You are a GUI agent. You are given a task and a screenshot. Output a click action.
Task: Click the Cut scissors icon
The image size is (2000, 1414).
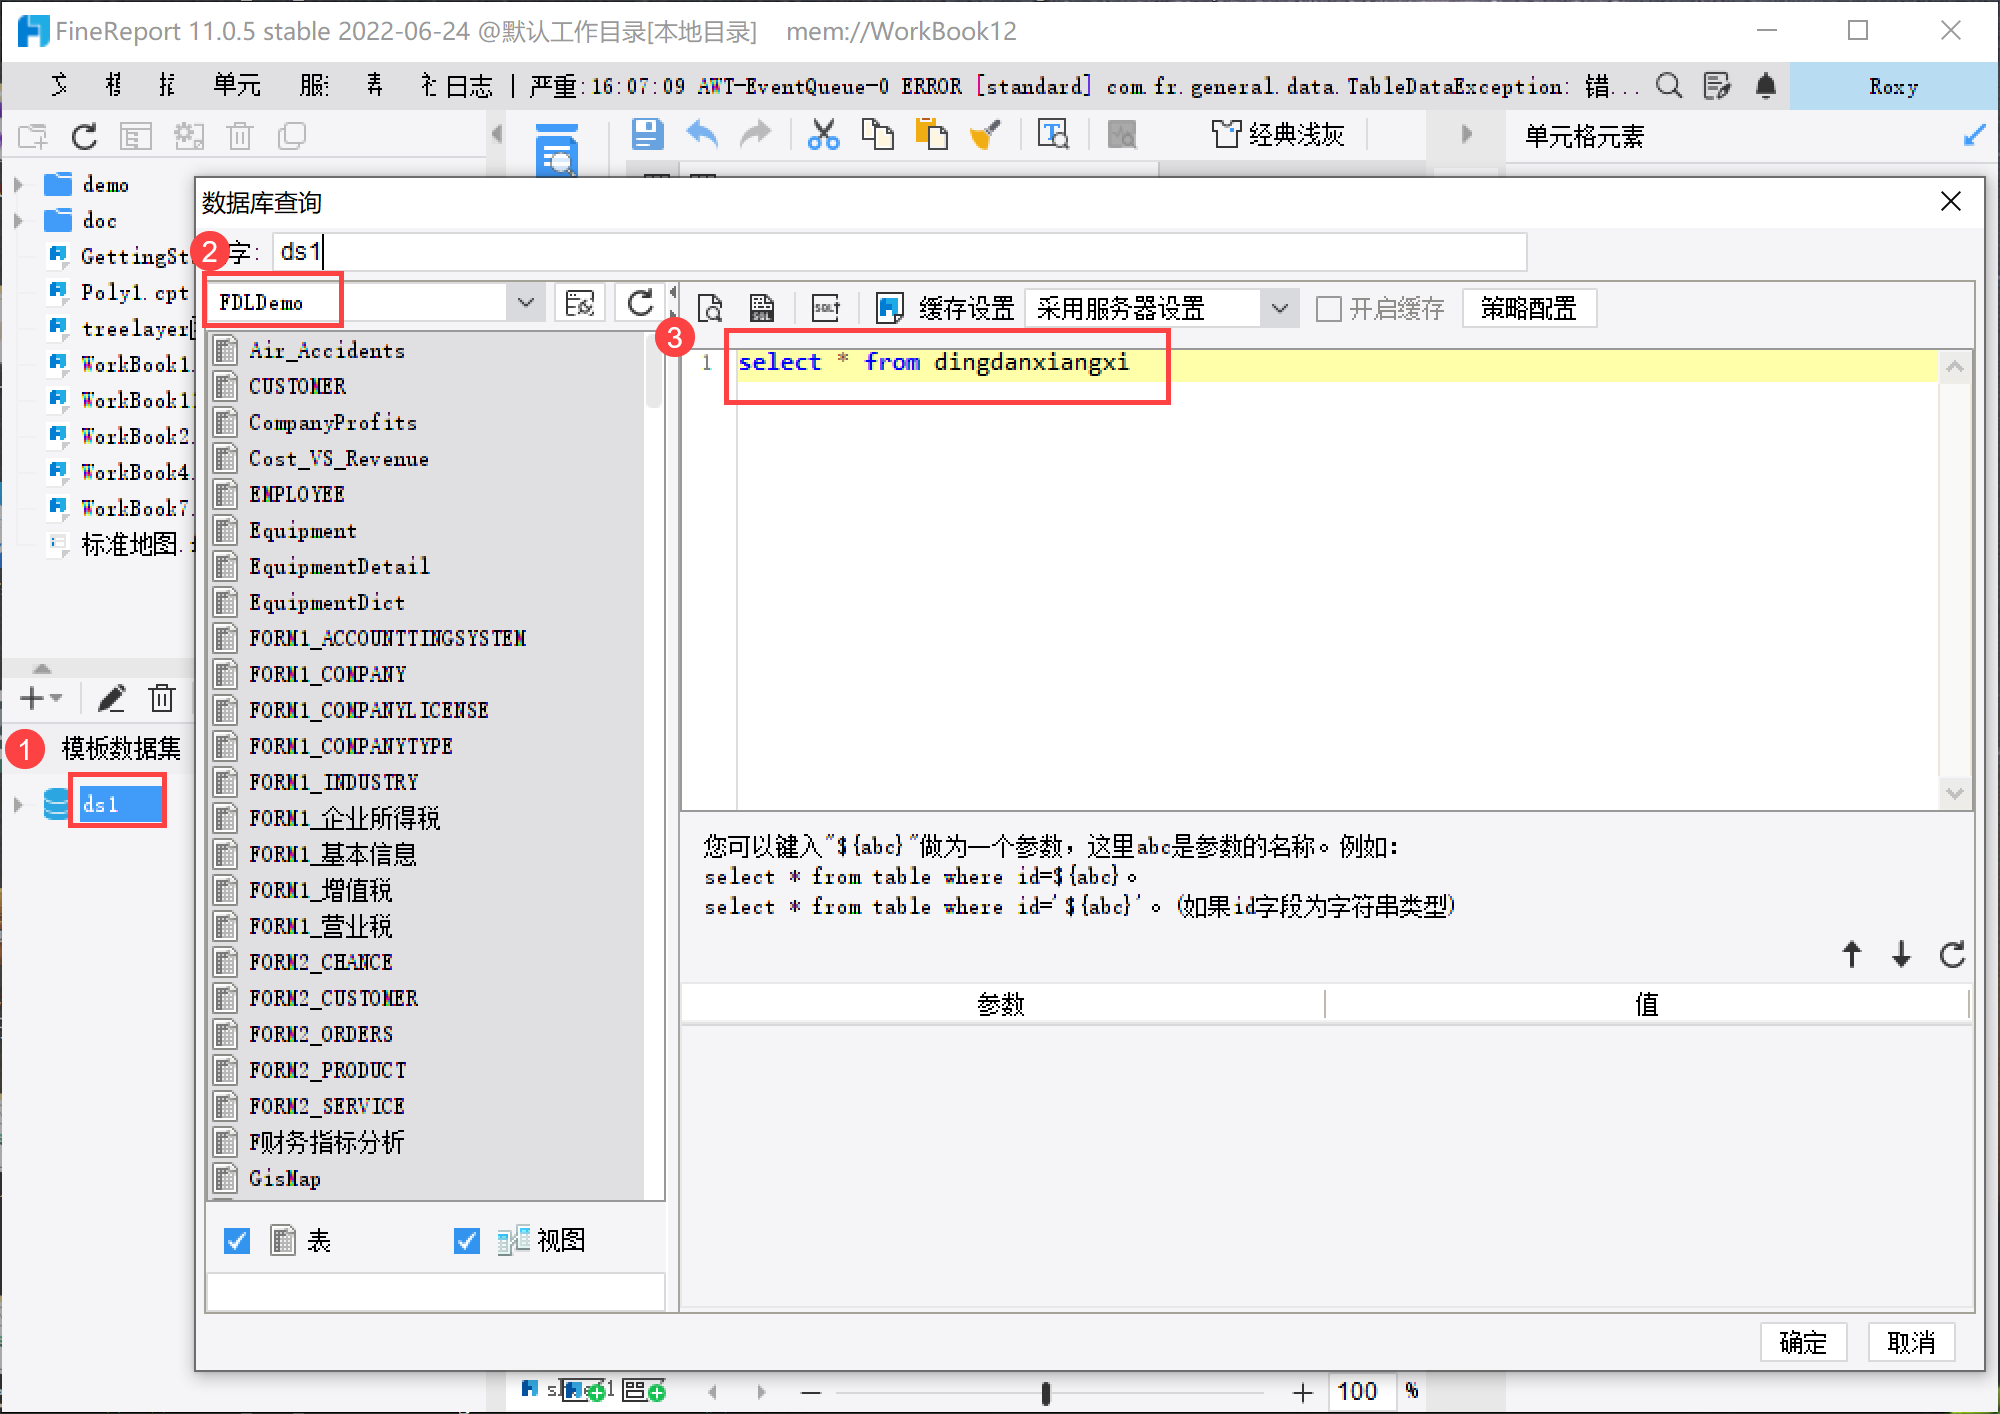823,134
